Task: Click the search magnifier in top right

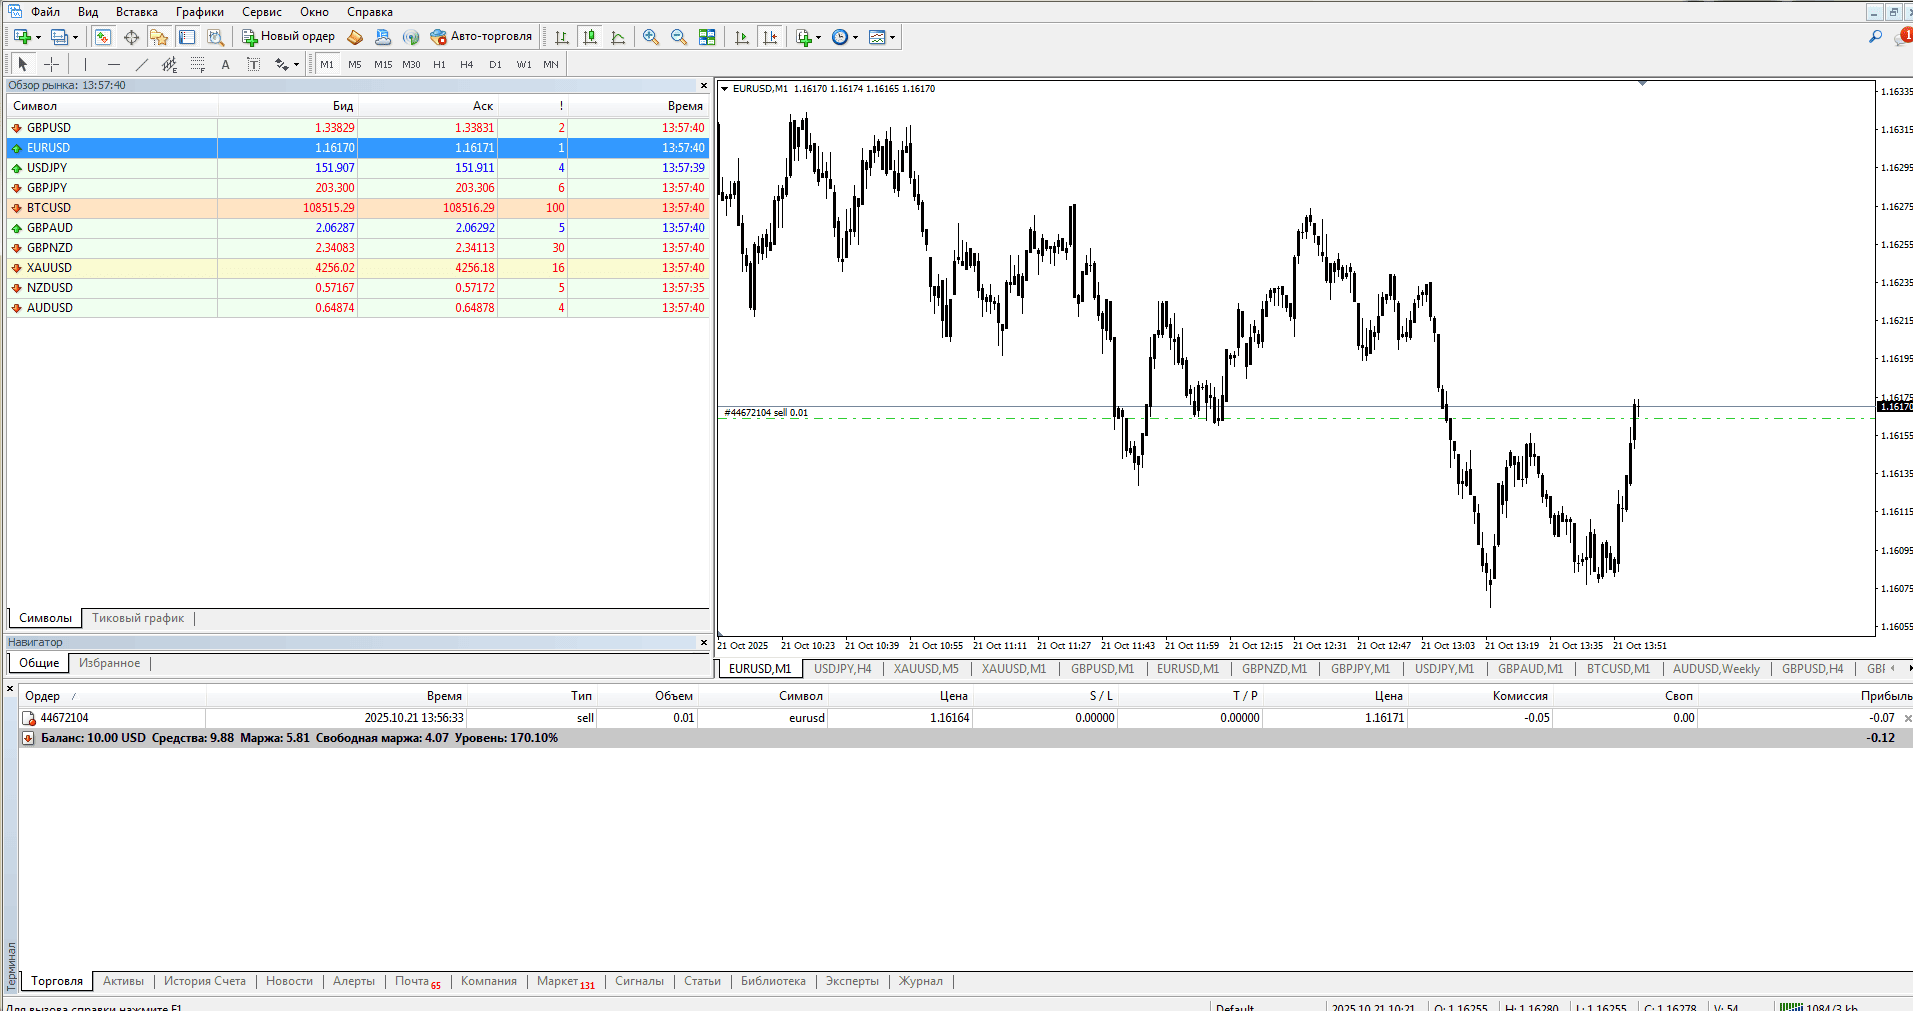Action: (1875, 37)
